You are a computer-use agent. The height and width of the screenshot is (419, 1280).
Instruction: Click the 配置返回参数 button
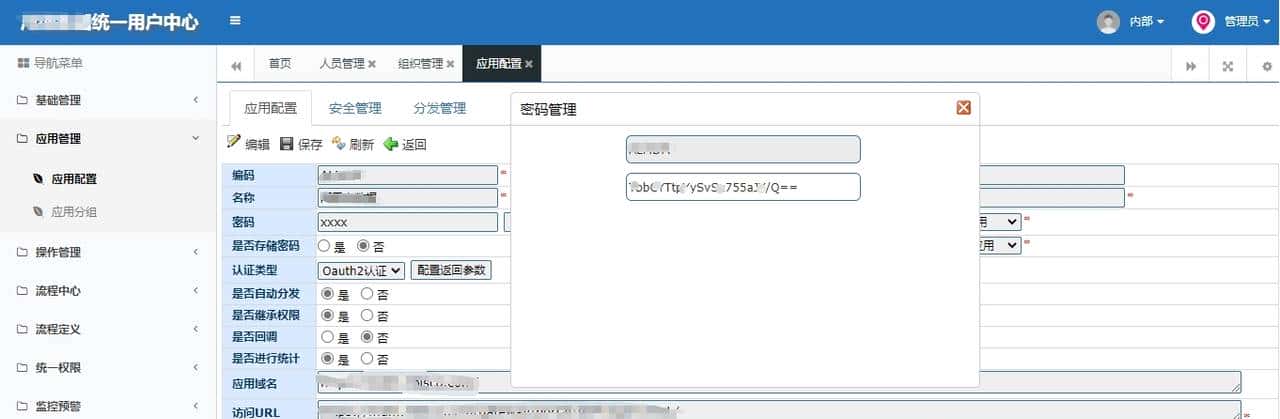(x=451, y=270)
